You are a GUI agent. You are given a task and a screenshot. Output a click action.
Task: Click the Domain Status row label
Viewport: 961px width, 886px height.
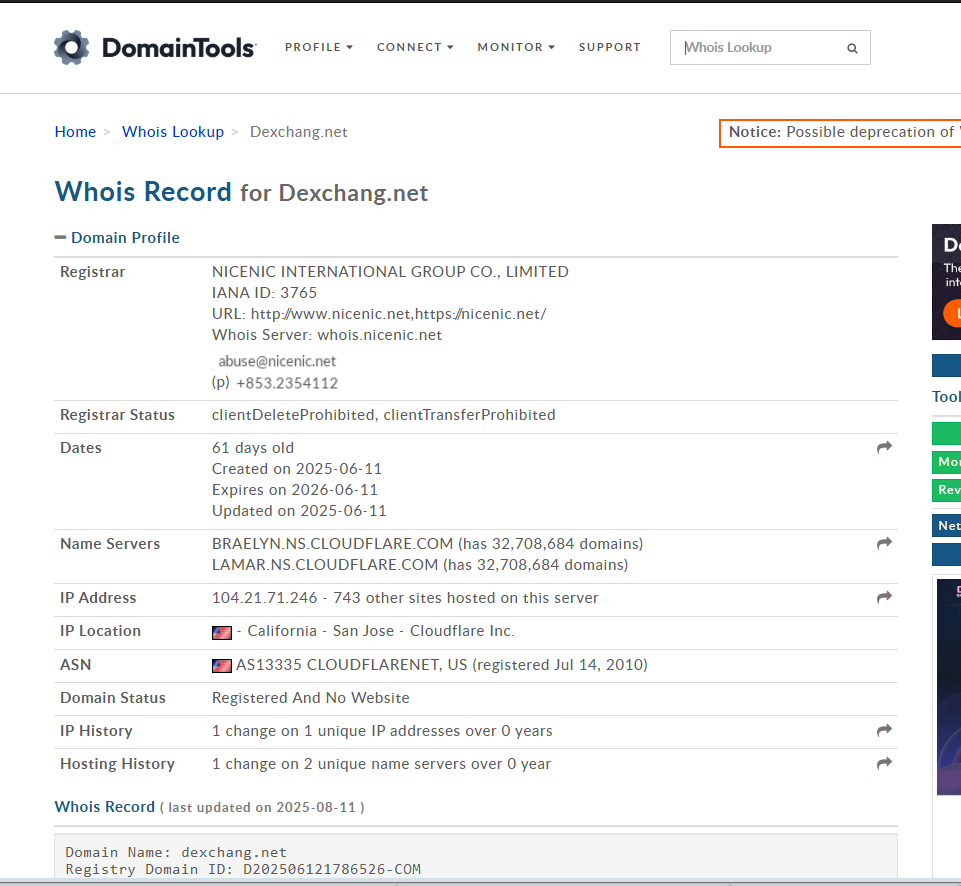pyautogui.click(x=113, y=698)
